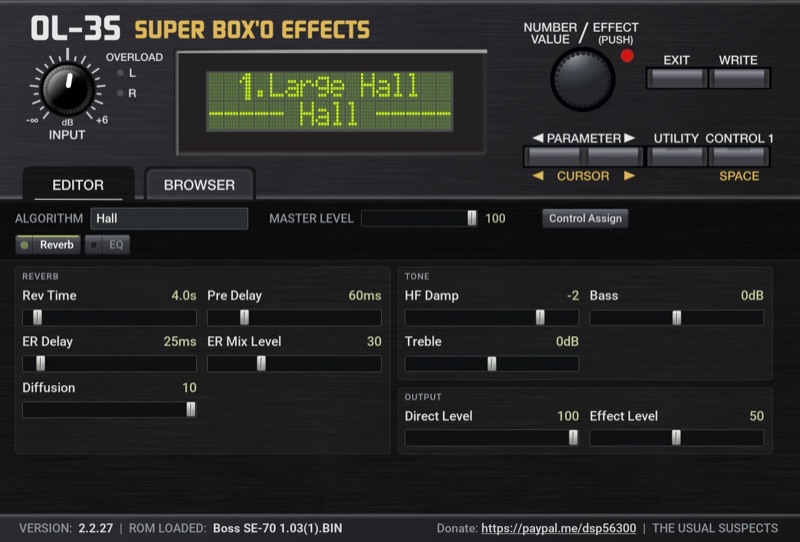This screenshot has height=542, width=800.
Task: Click the Direct Level slider
Action: [491, 438]
